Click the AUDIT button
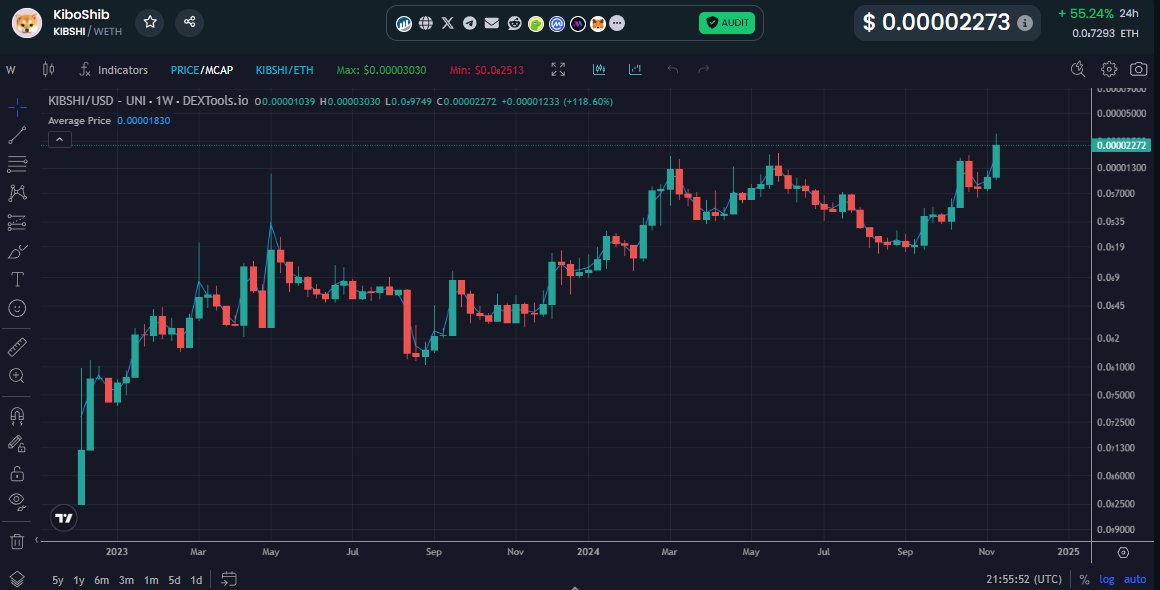This screenshot has height=590, width=1160. pos(727,23)
